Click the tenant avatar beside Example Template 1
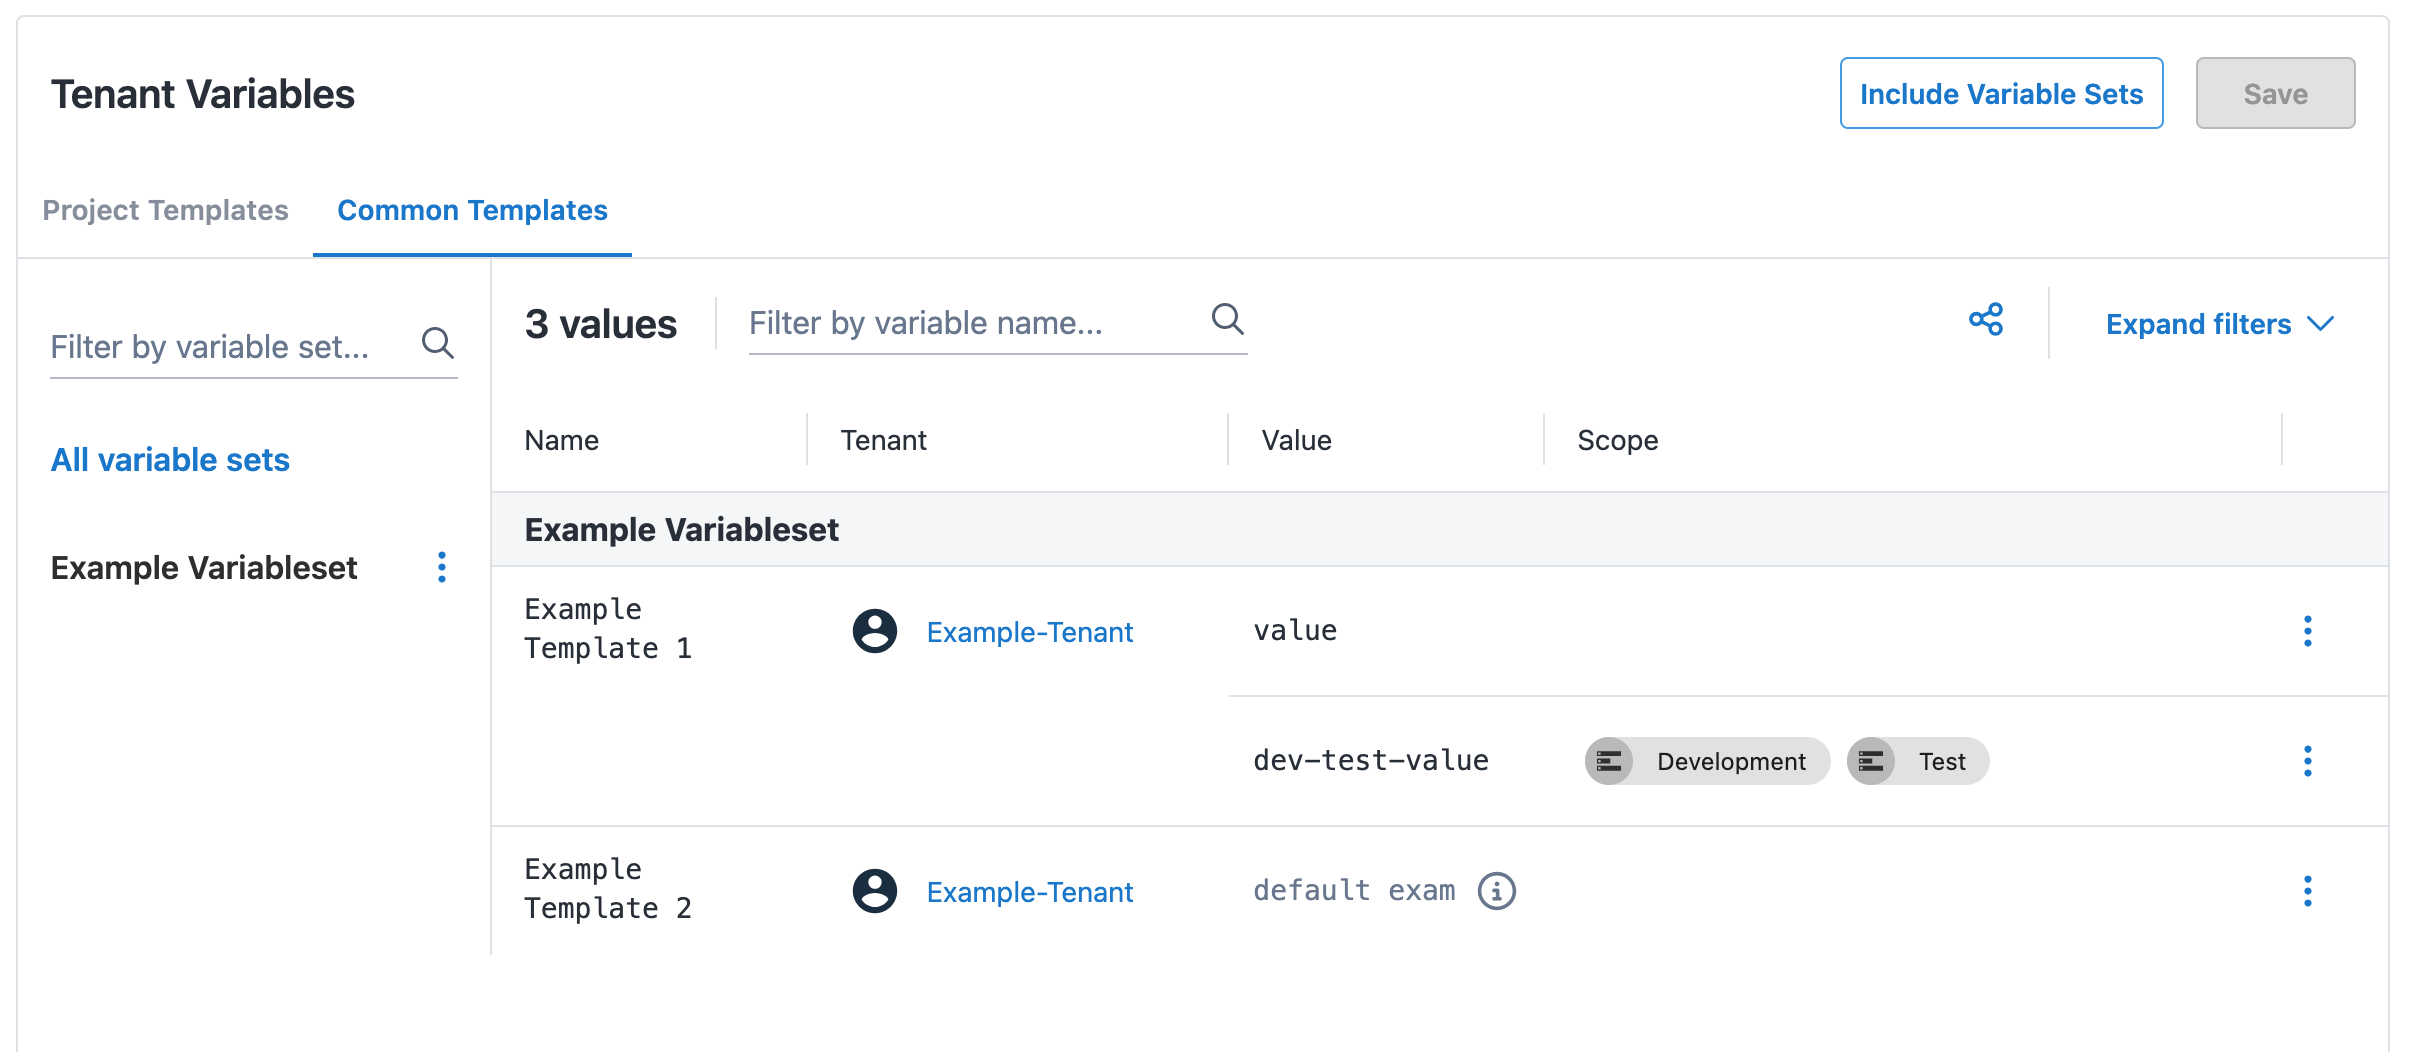The height and width of the screenshot is (1052, 2412). coord(874,631)
